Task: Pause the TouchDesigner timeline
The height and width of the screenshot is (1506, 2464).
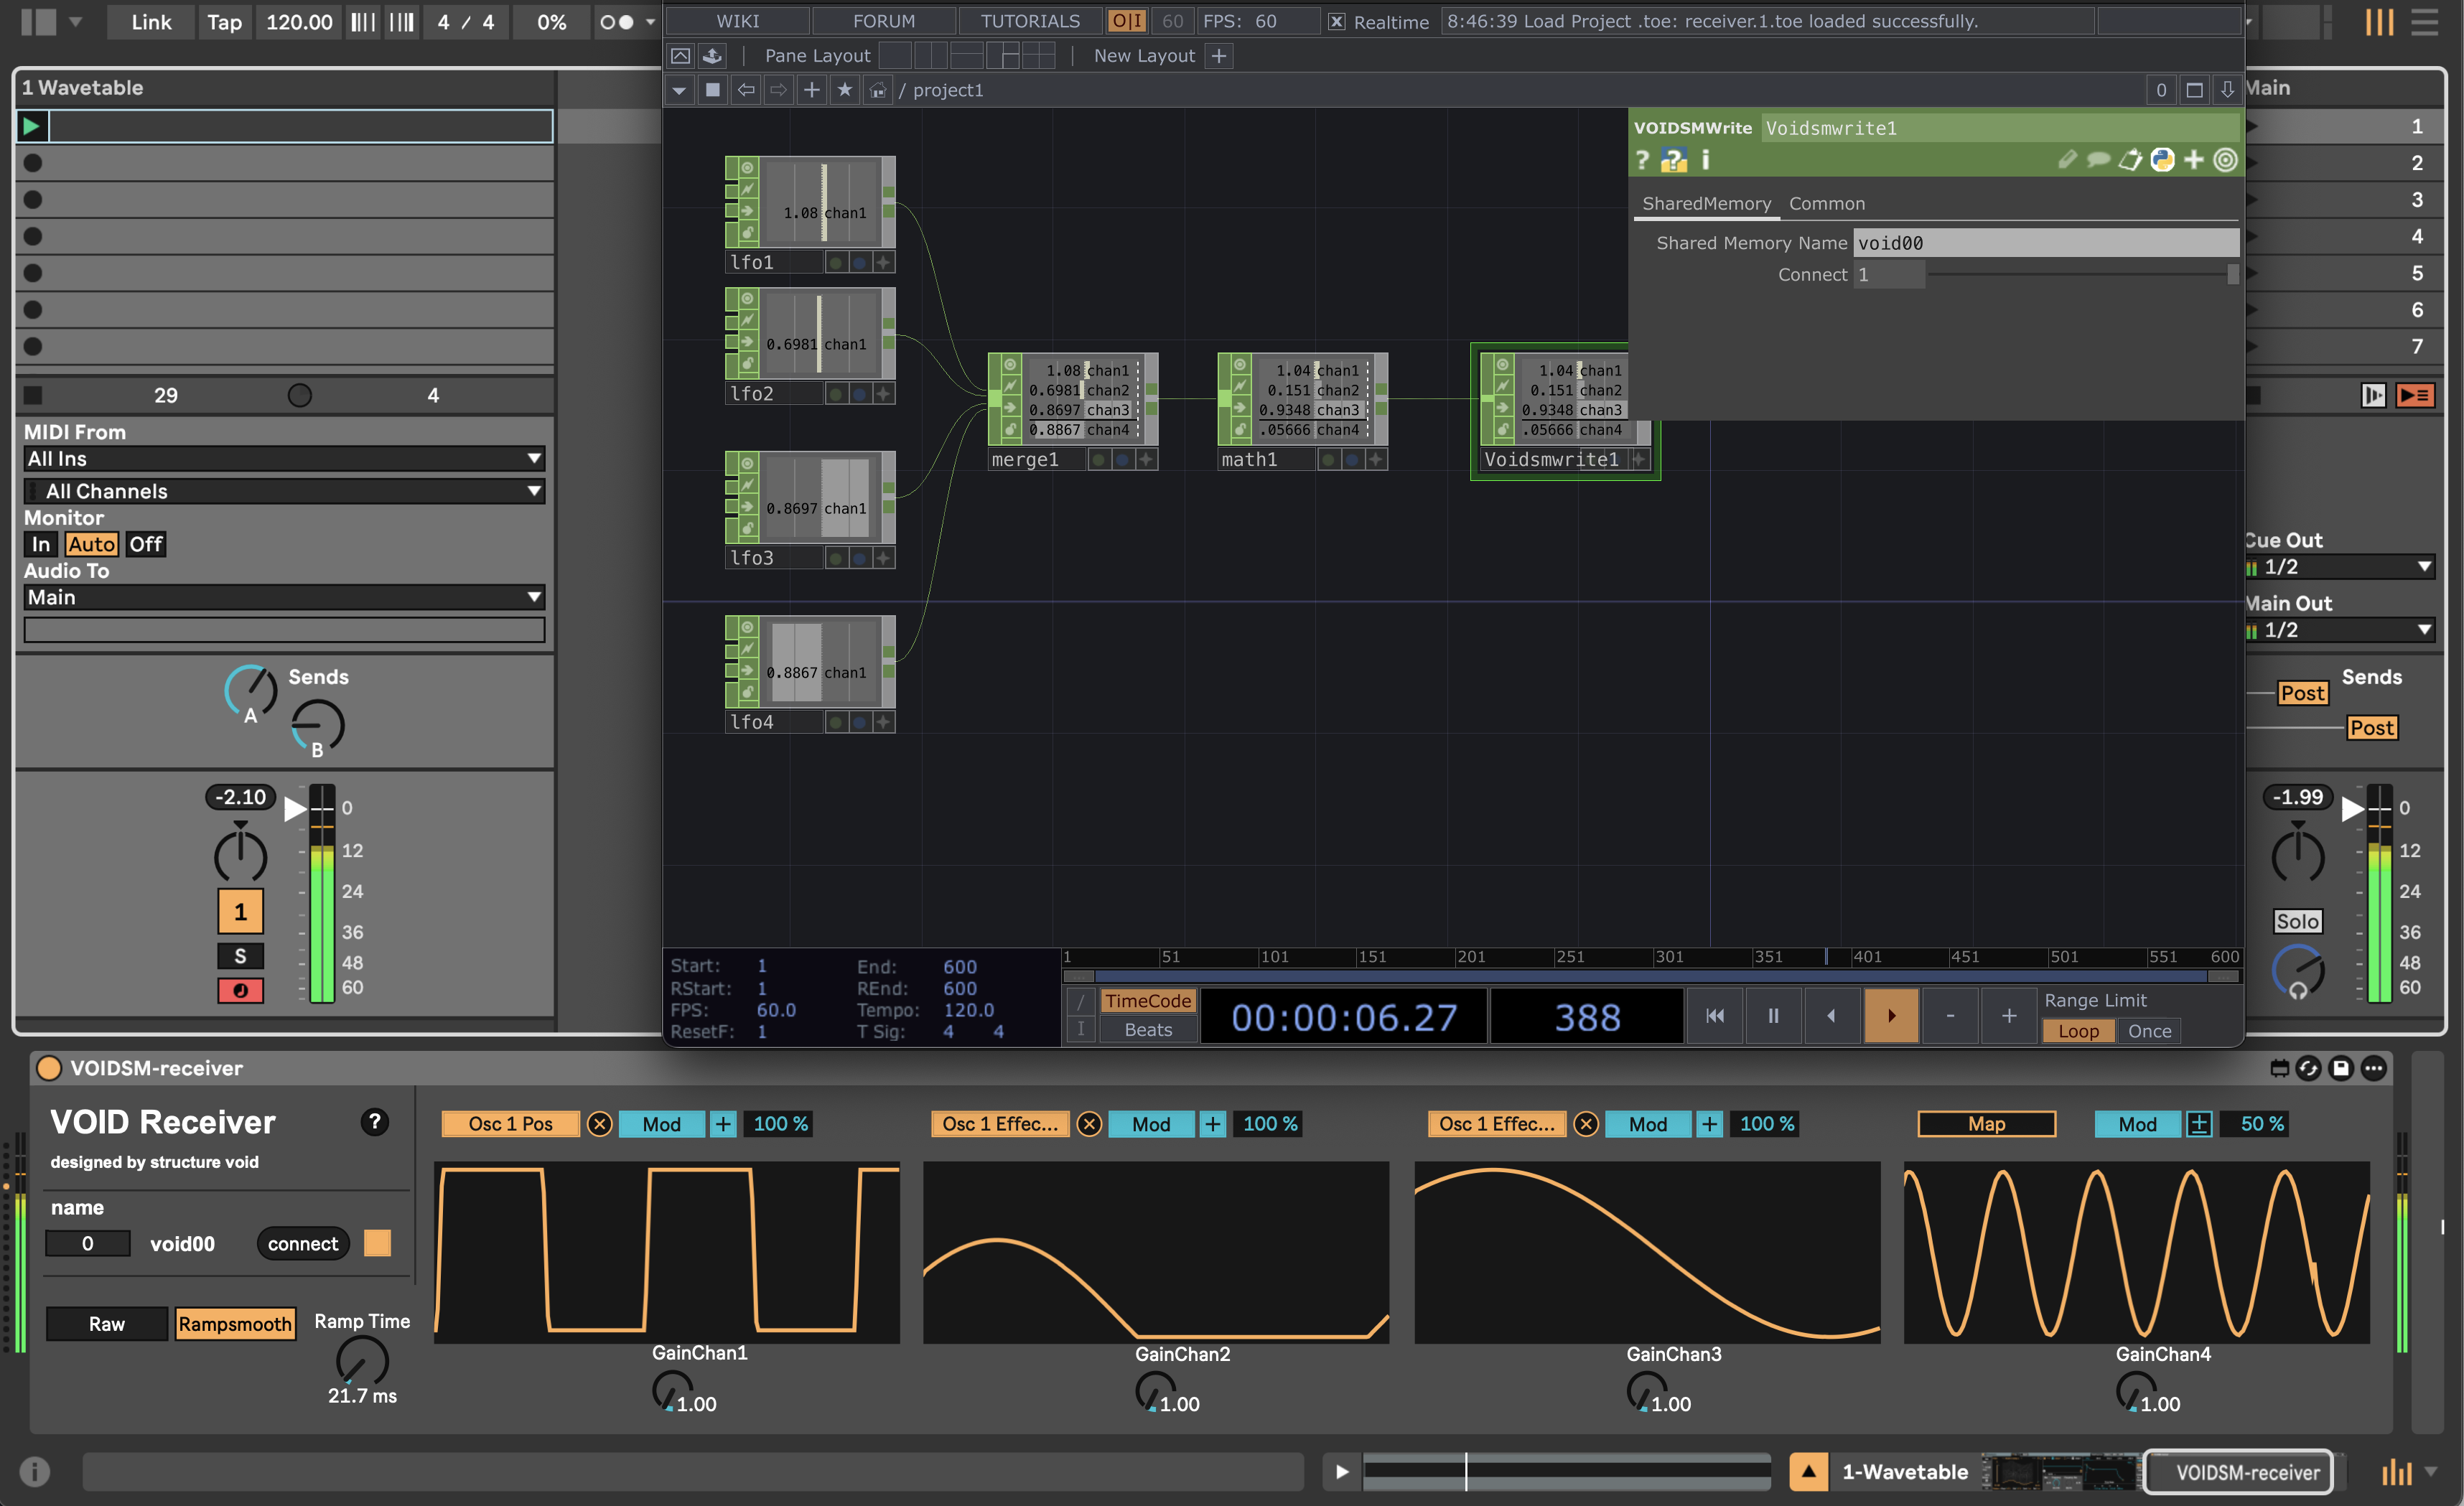Action: [x=1773, y=1016]
